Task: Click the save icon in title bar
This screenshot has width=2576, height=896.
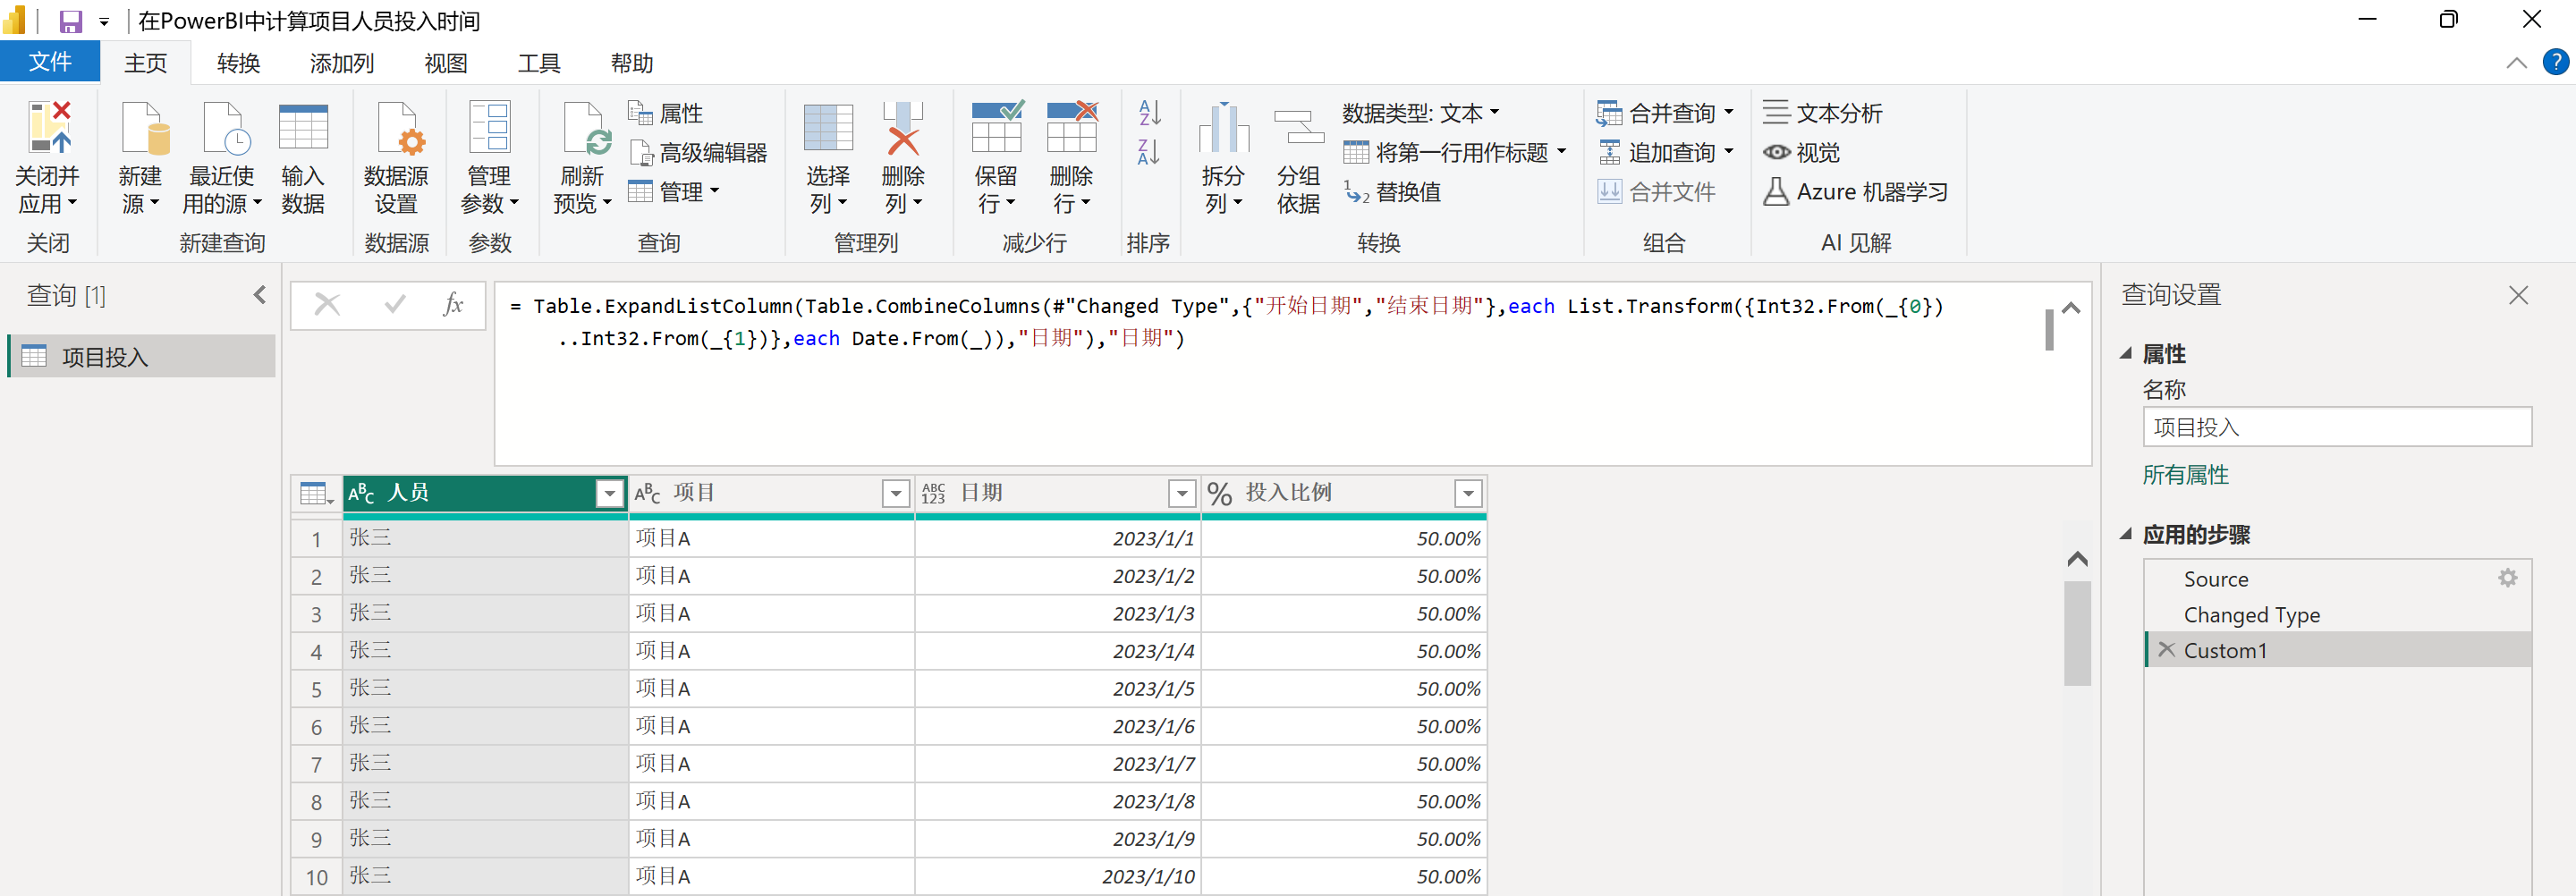Action: 71,21
